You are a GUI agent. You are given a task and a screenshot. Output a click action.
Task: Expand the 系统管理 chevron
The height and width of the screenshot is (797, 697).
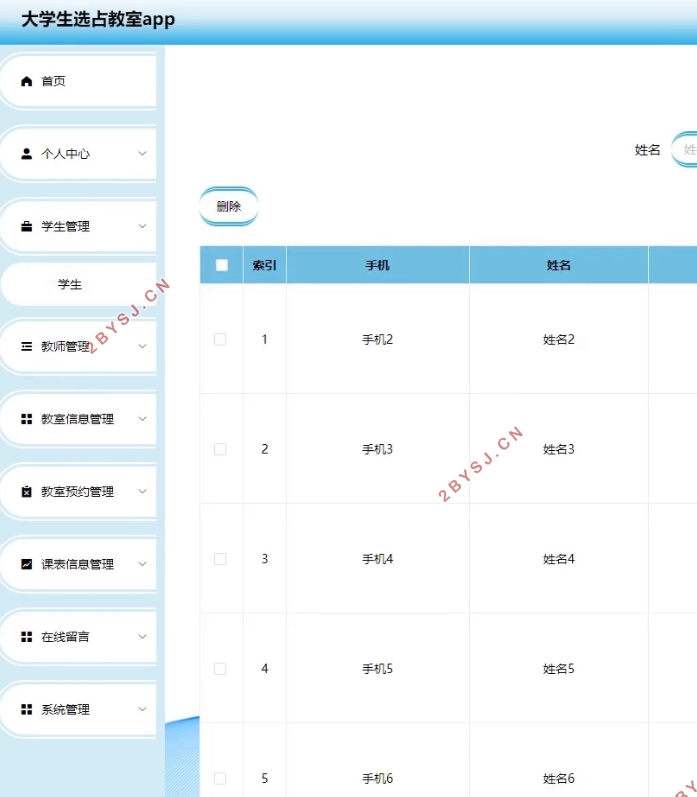143,709
